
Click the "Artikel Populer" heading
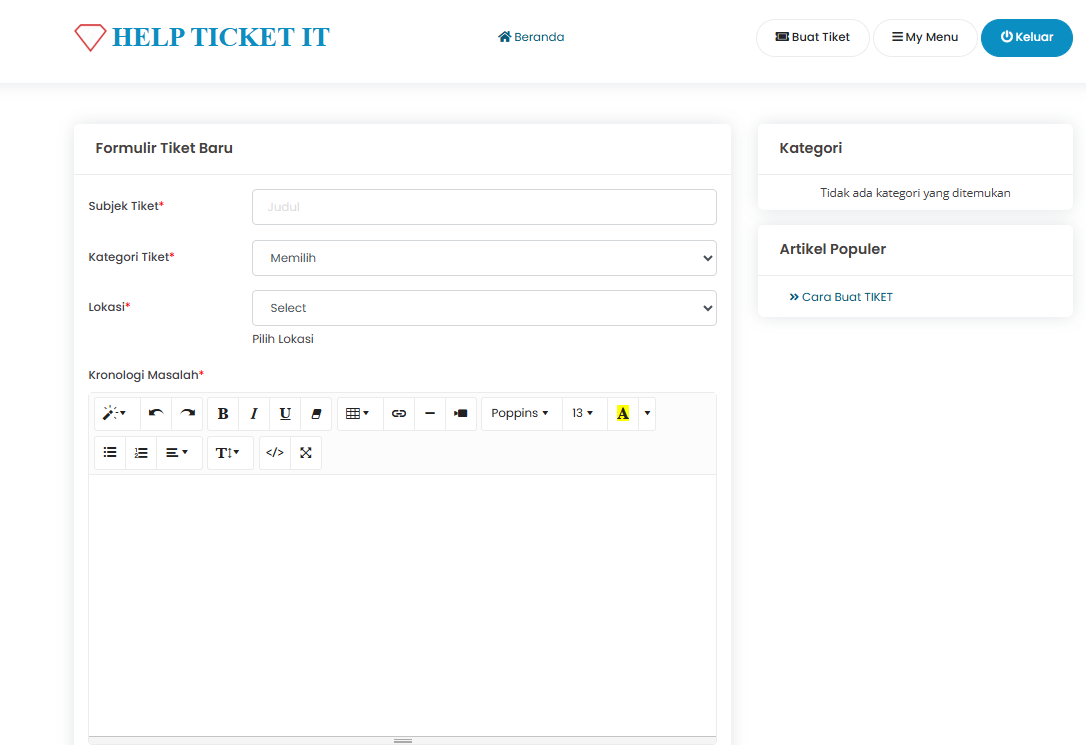833,249
